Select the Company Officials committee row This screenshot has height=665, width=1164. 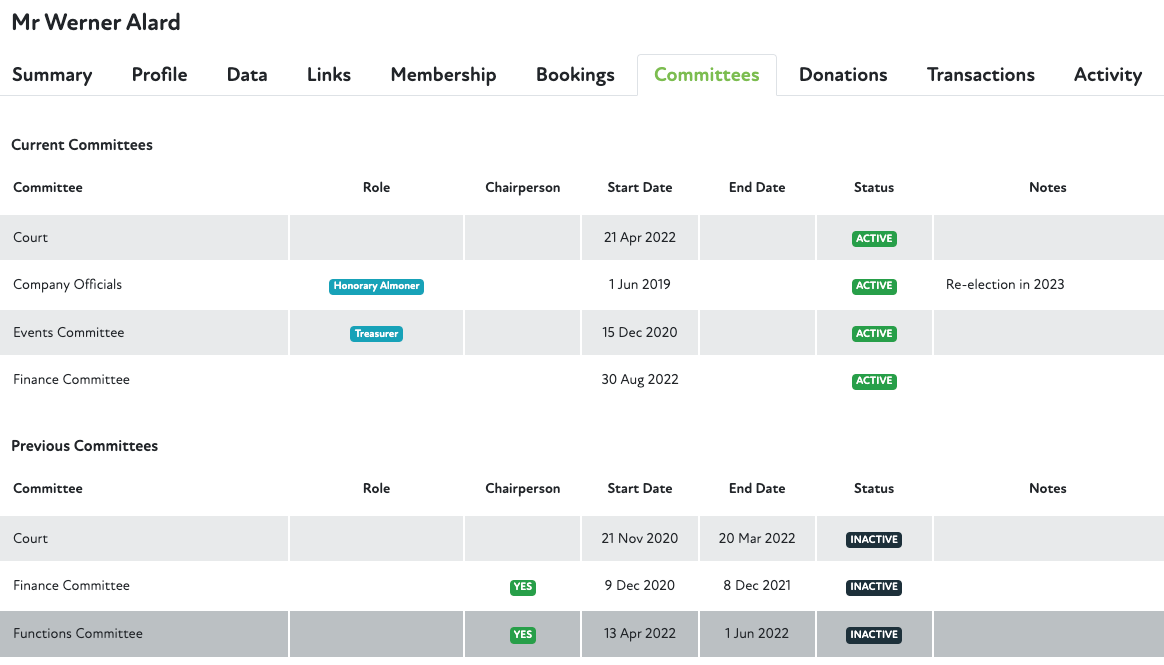click(x=68, y=285)
